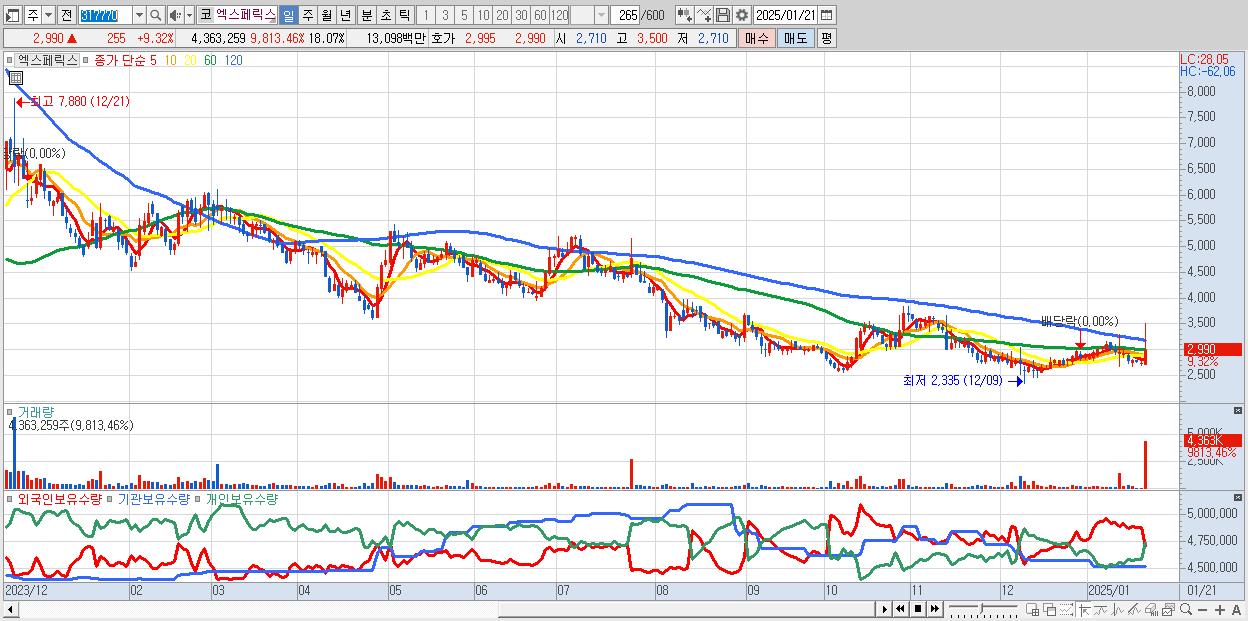Click the 주 market type selector
1248x621 pixels.
click(x=33, y=15)
